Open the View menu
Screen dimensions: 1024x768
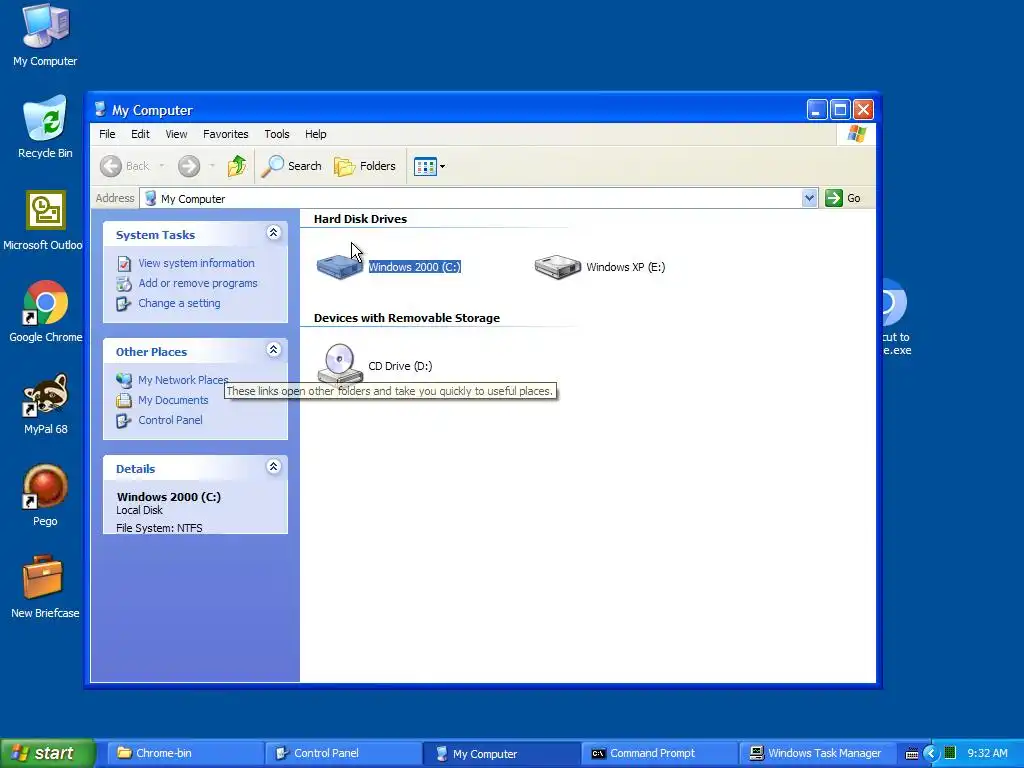(x=176, y=134)
